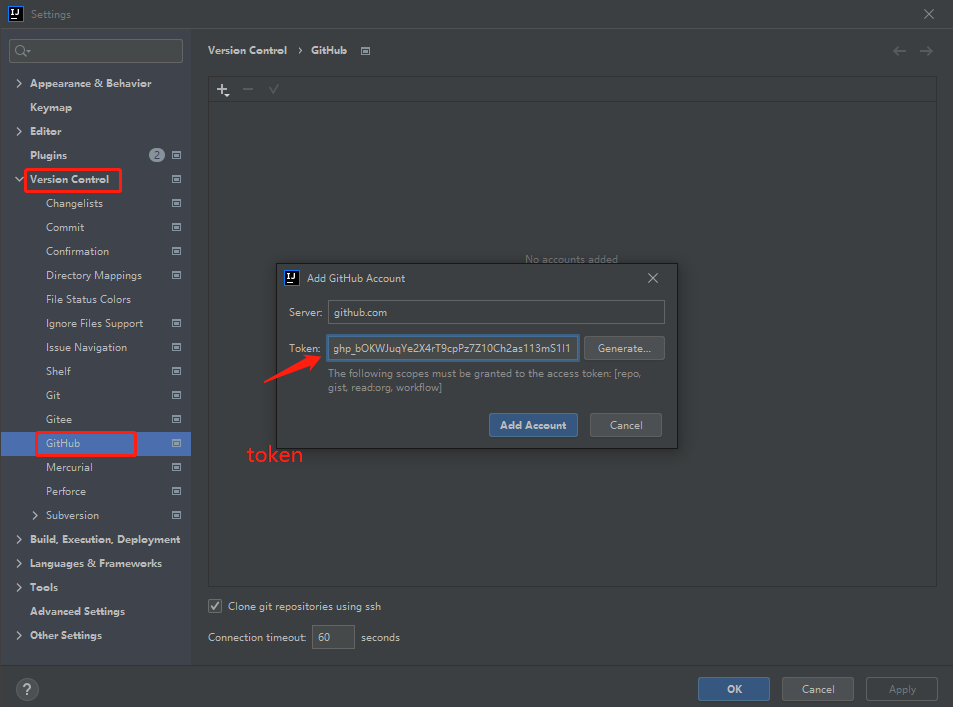This screenshot has width=953, height=707.
Task: Click the project icon beside Gitee row
Action: click(176, 419)
